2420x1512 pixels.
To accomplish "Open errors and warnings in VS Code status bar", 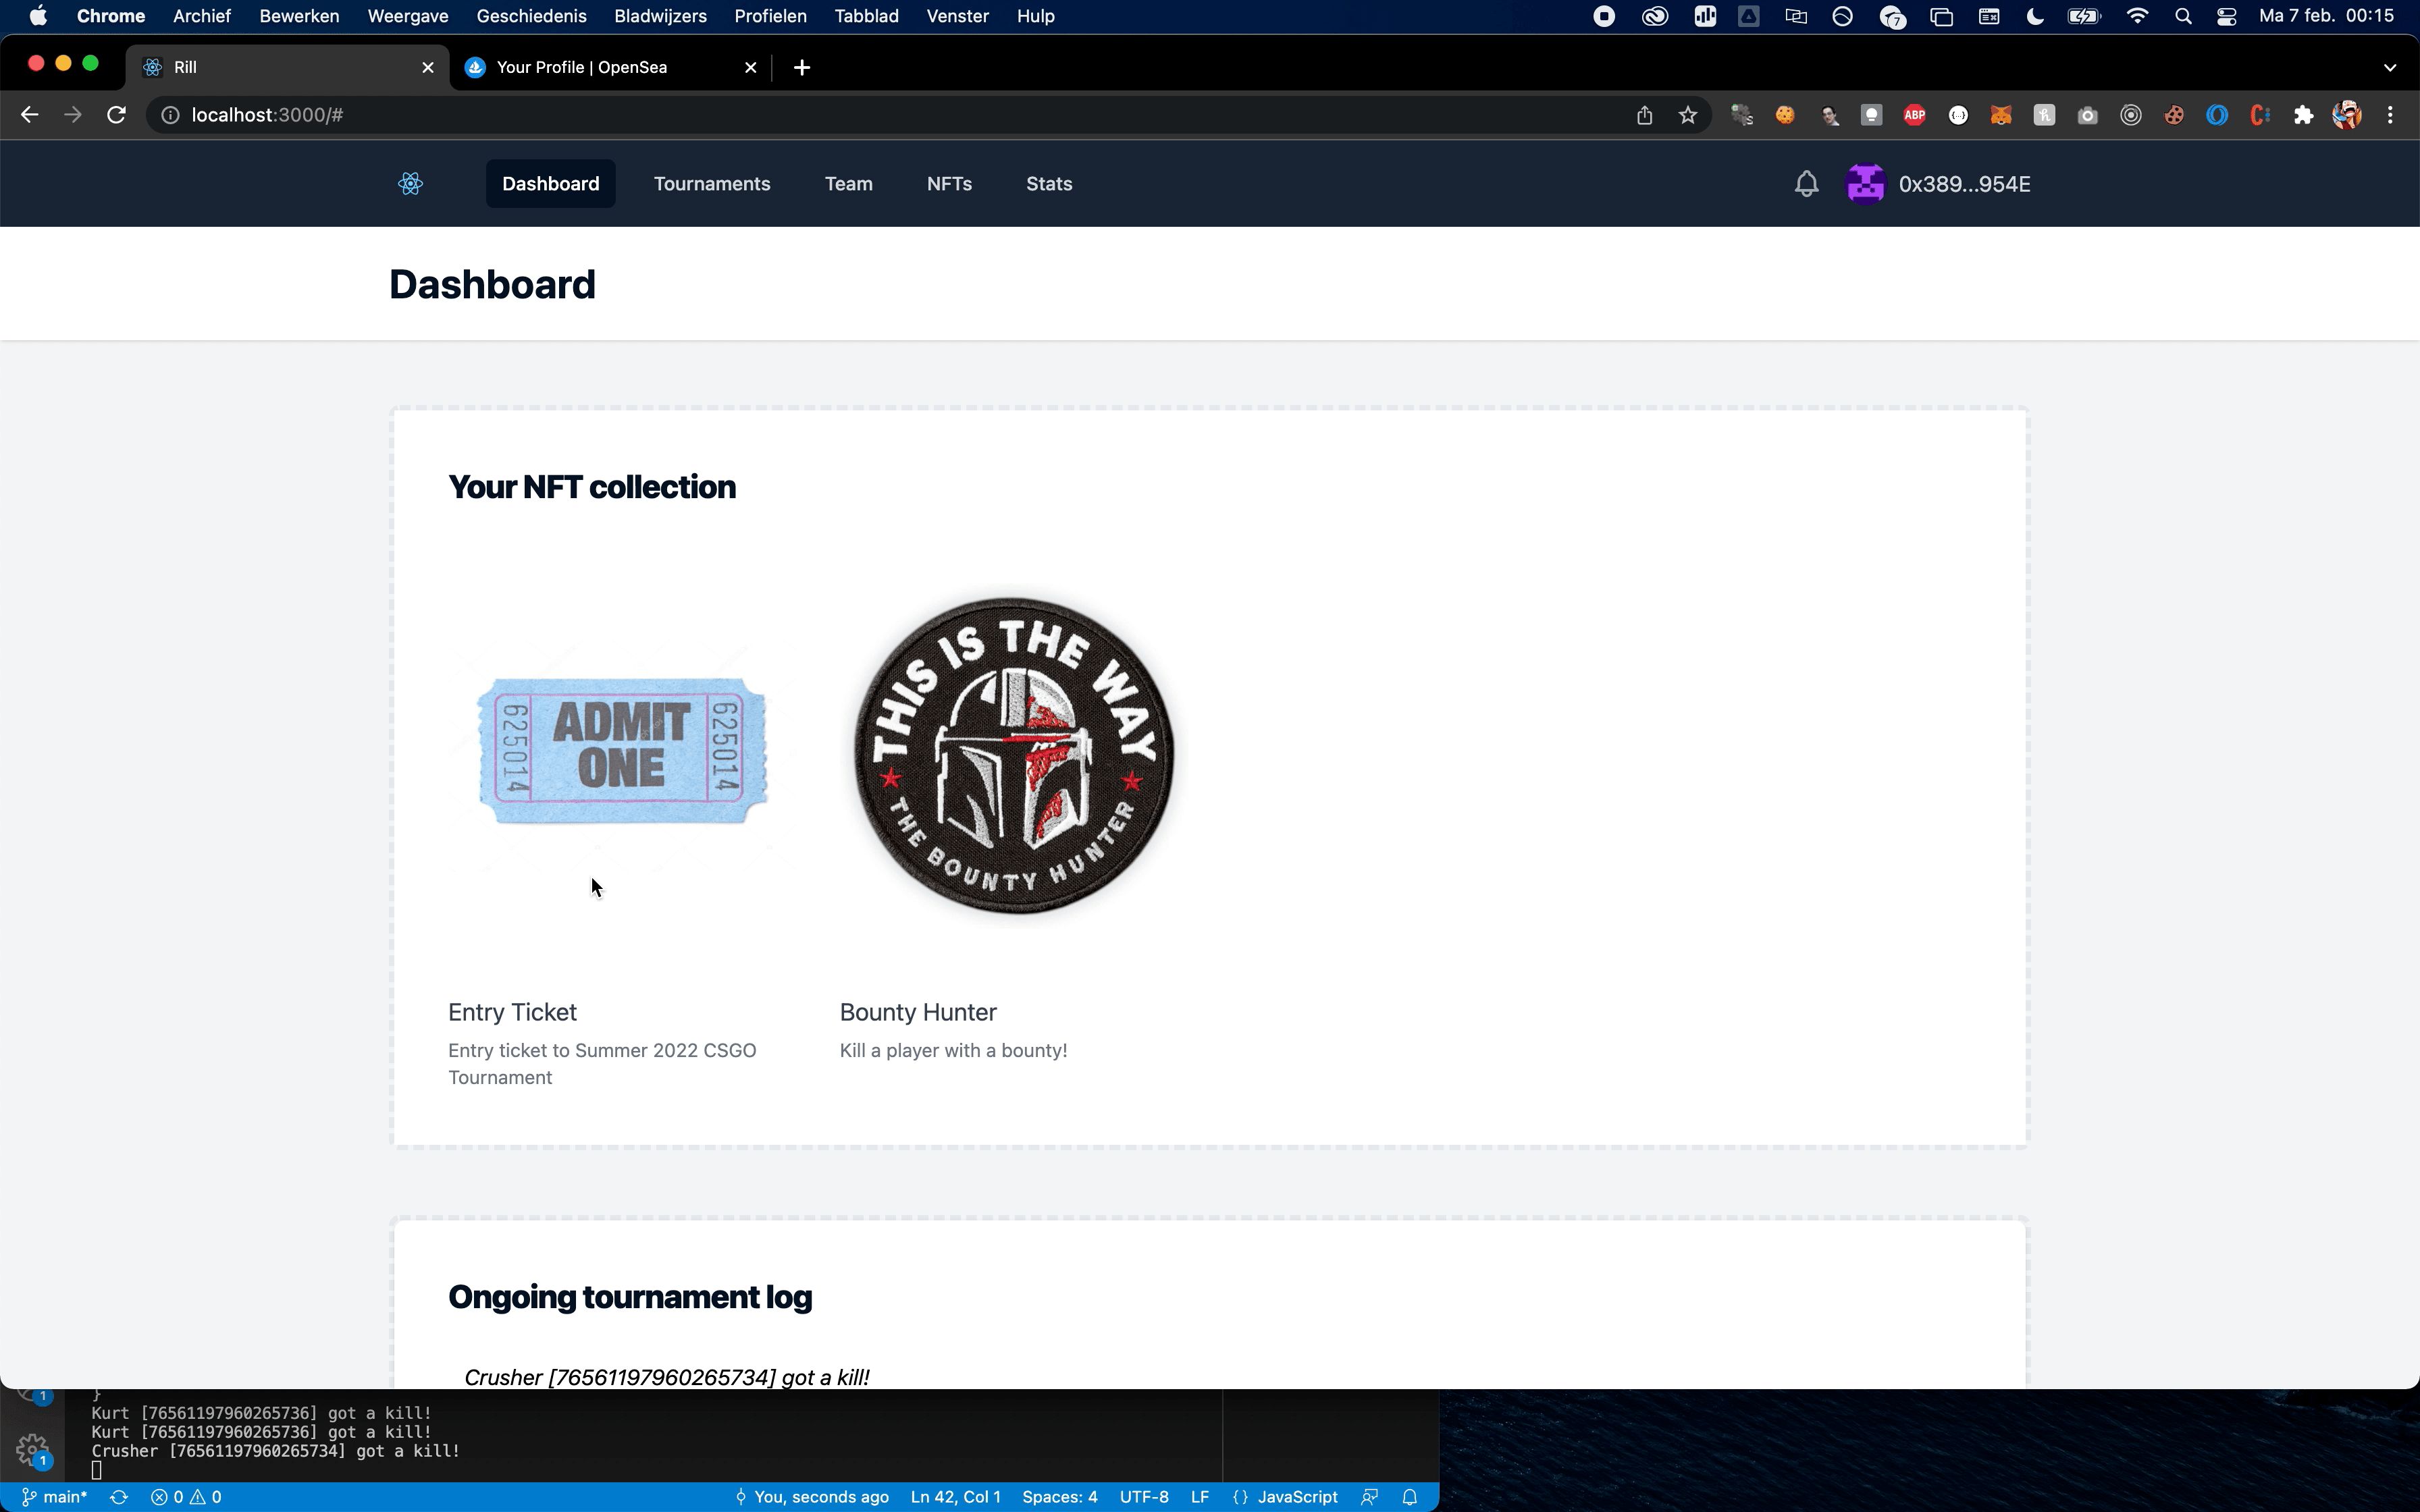I will click(x=186, y=1497).
